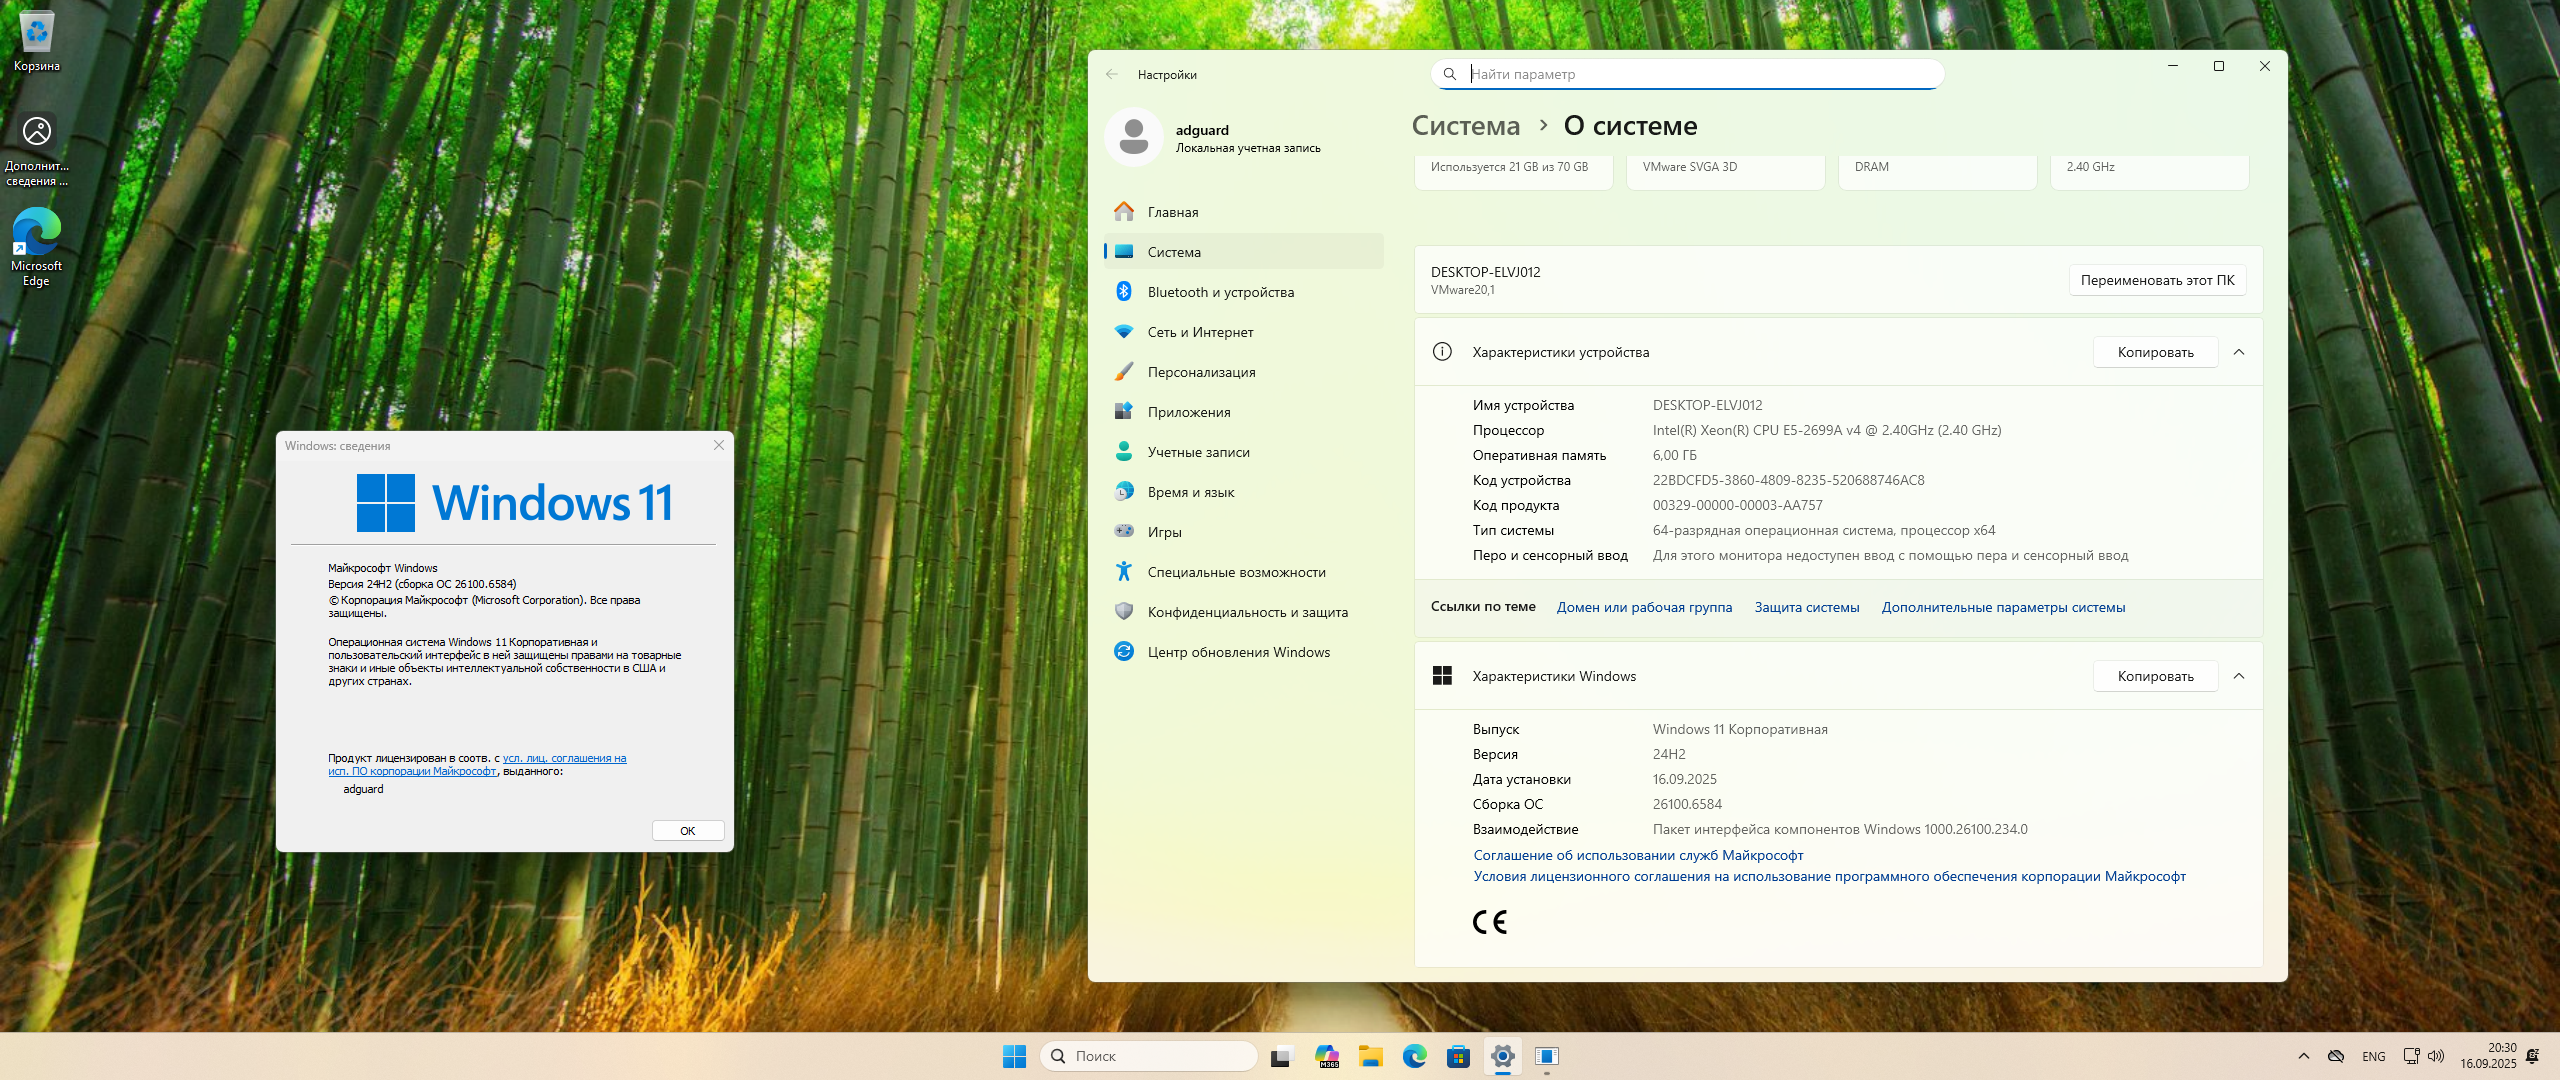2560x1080 pixels.
Task: Open Главная in Settings sidebar
Action: (x=1243, y=212)
